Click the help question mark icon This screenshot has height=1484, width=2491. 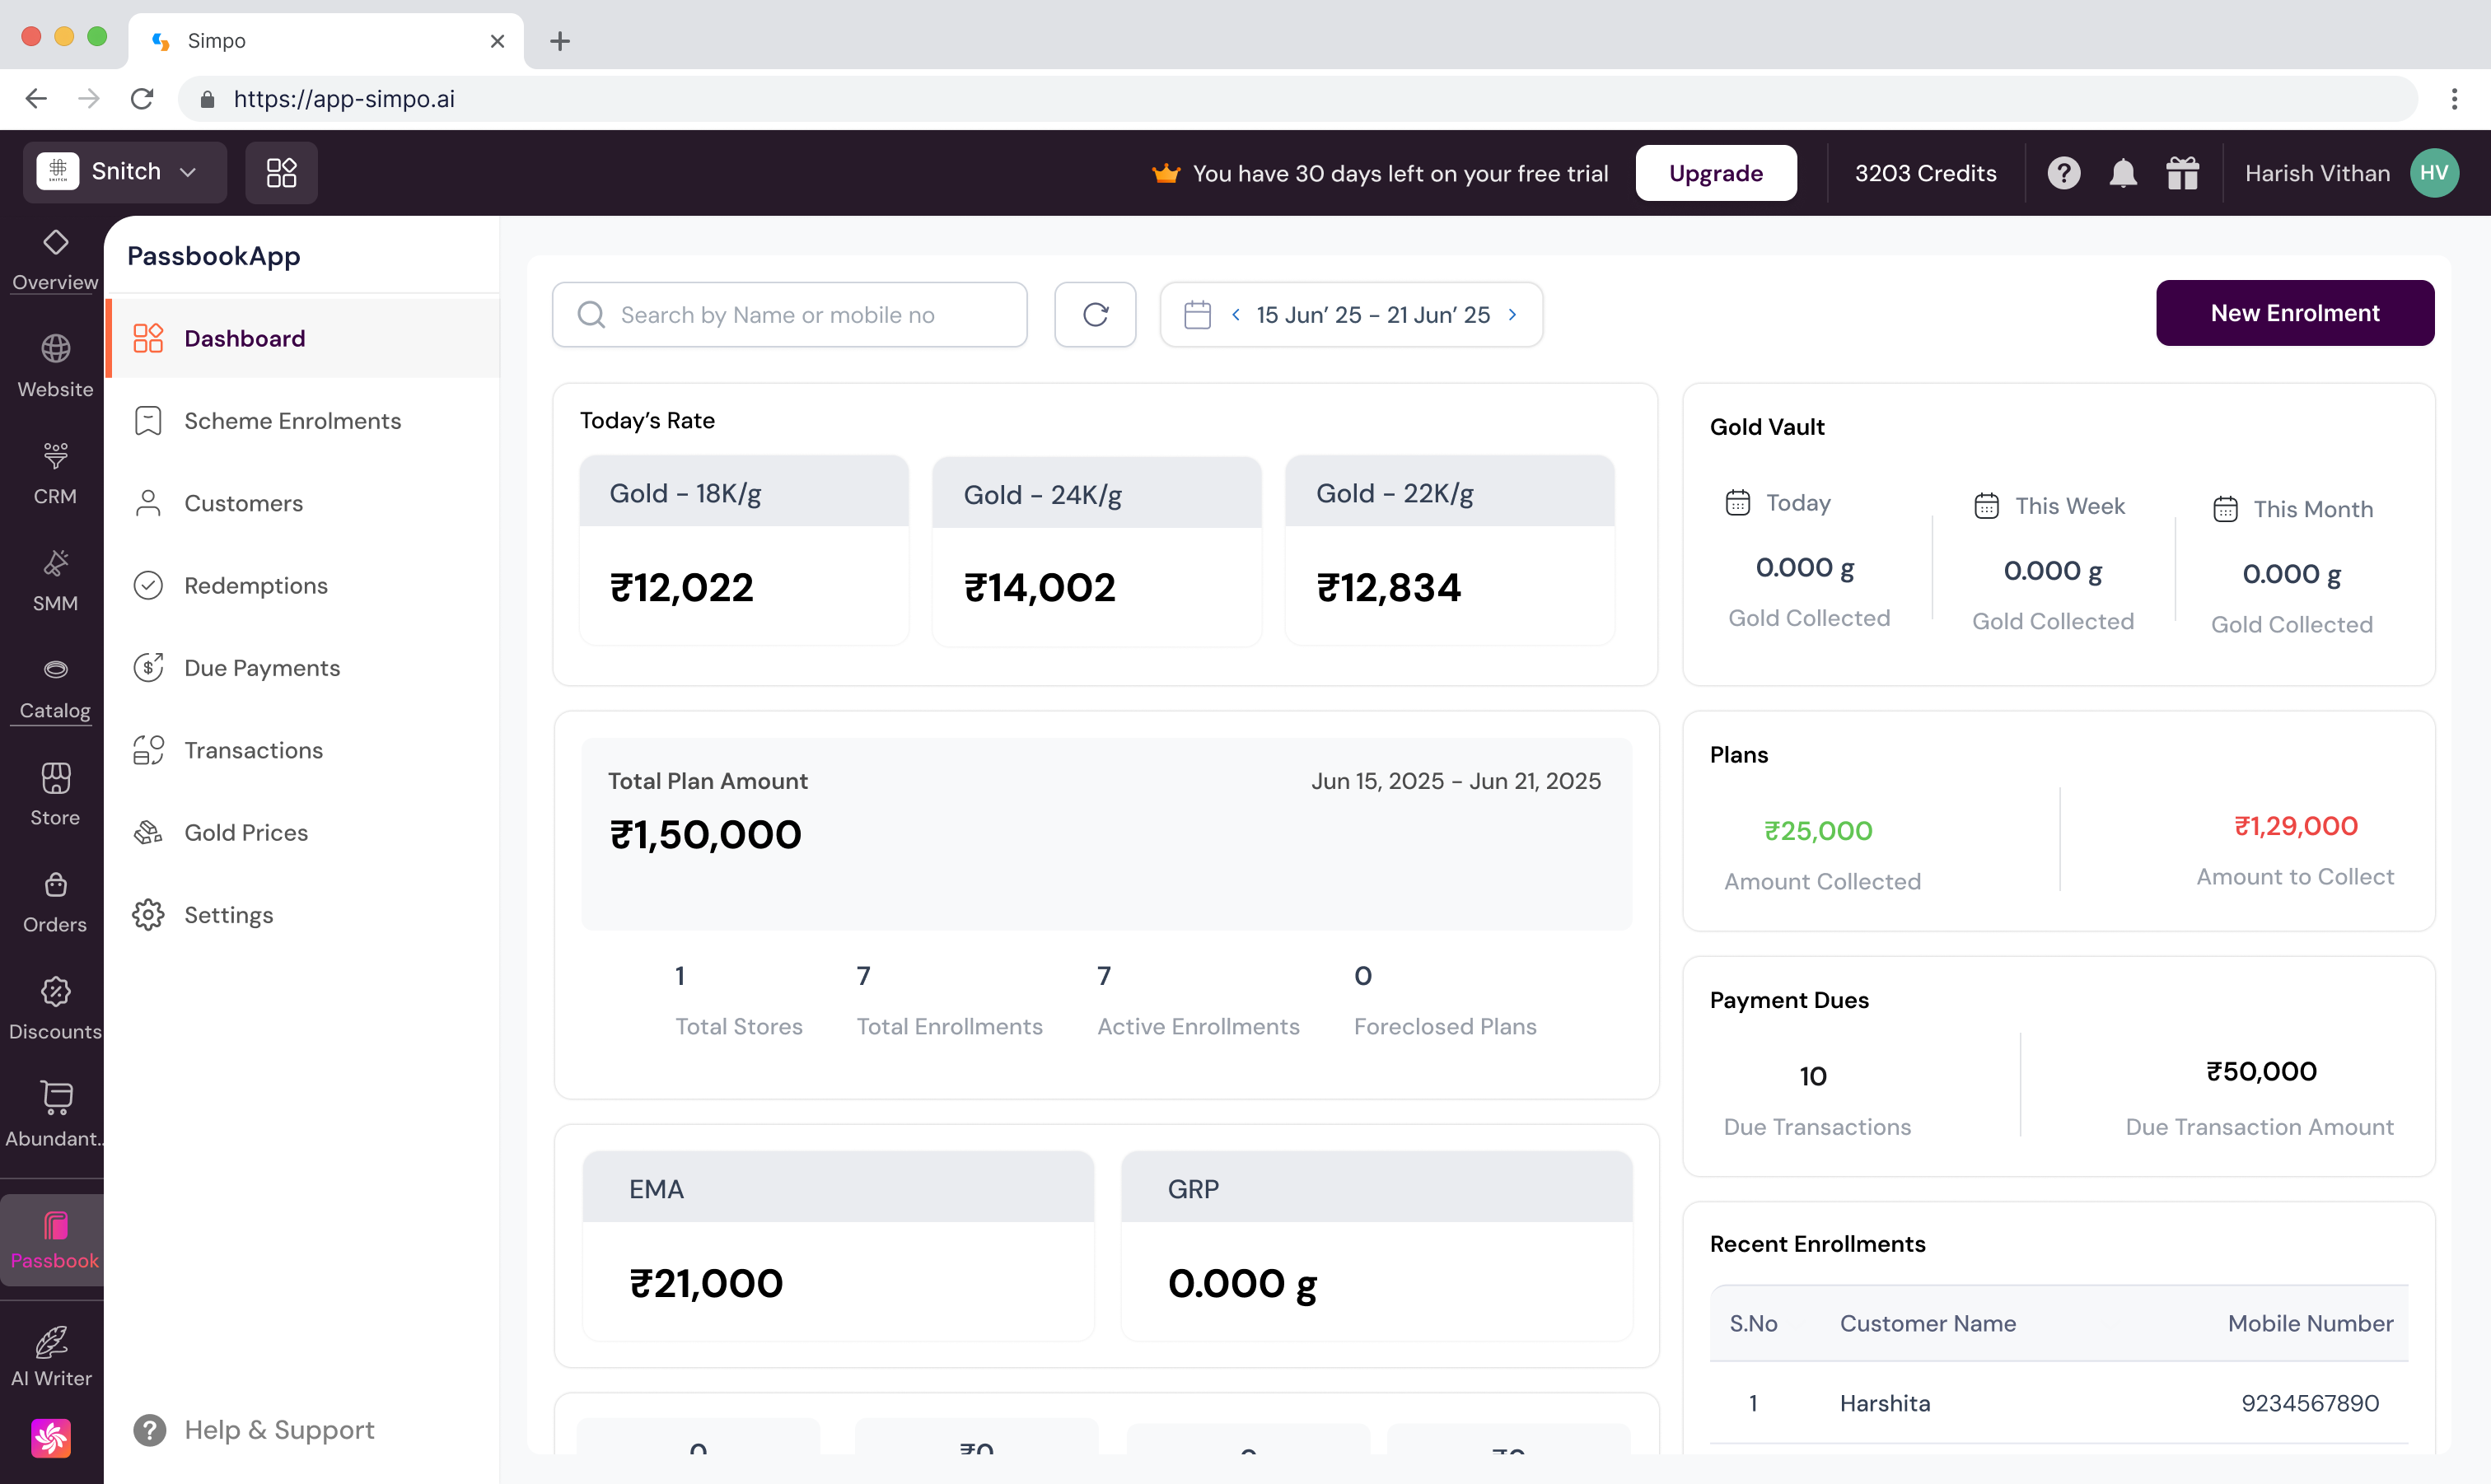[2063, 173]
